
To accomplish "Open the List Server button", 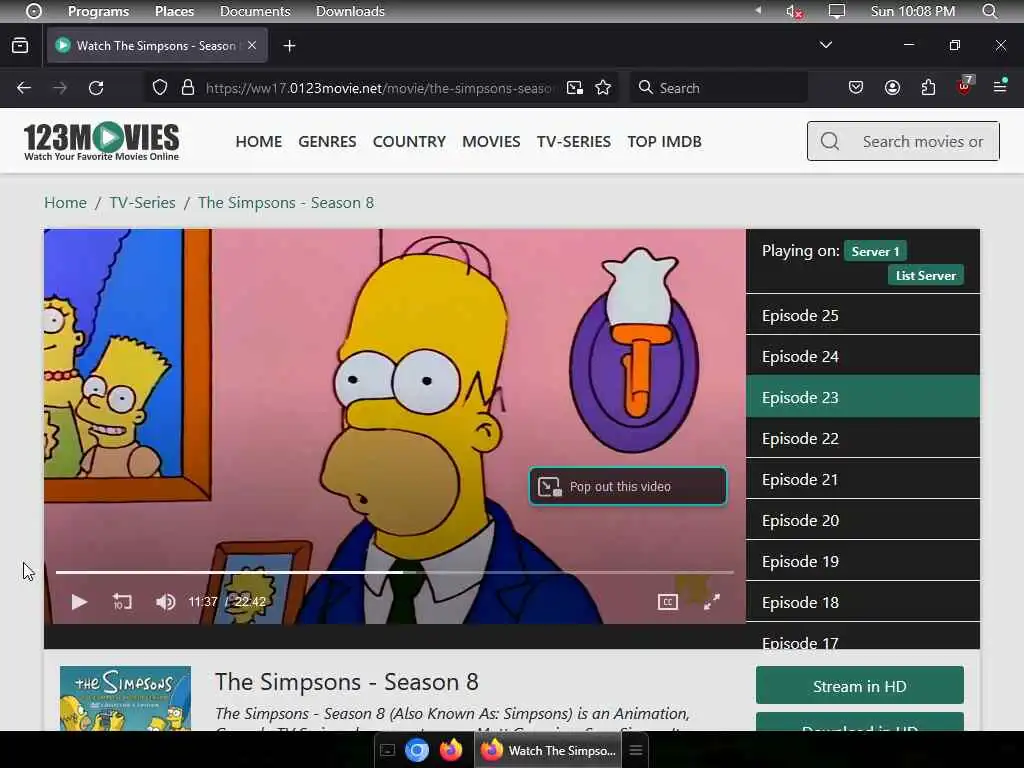I will pos(925,276).
